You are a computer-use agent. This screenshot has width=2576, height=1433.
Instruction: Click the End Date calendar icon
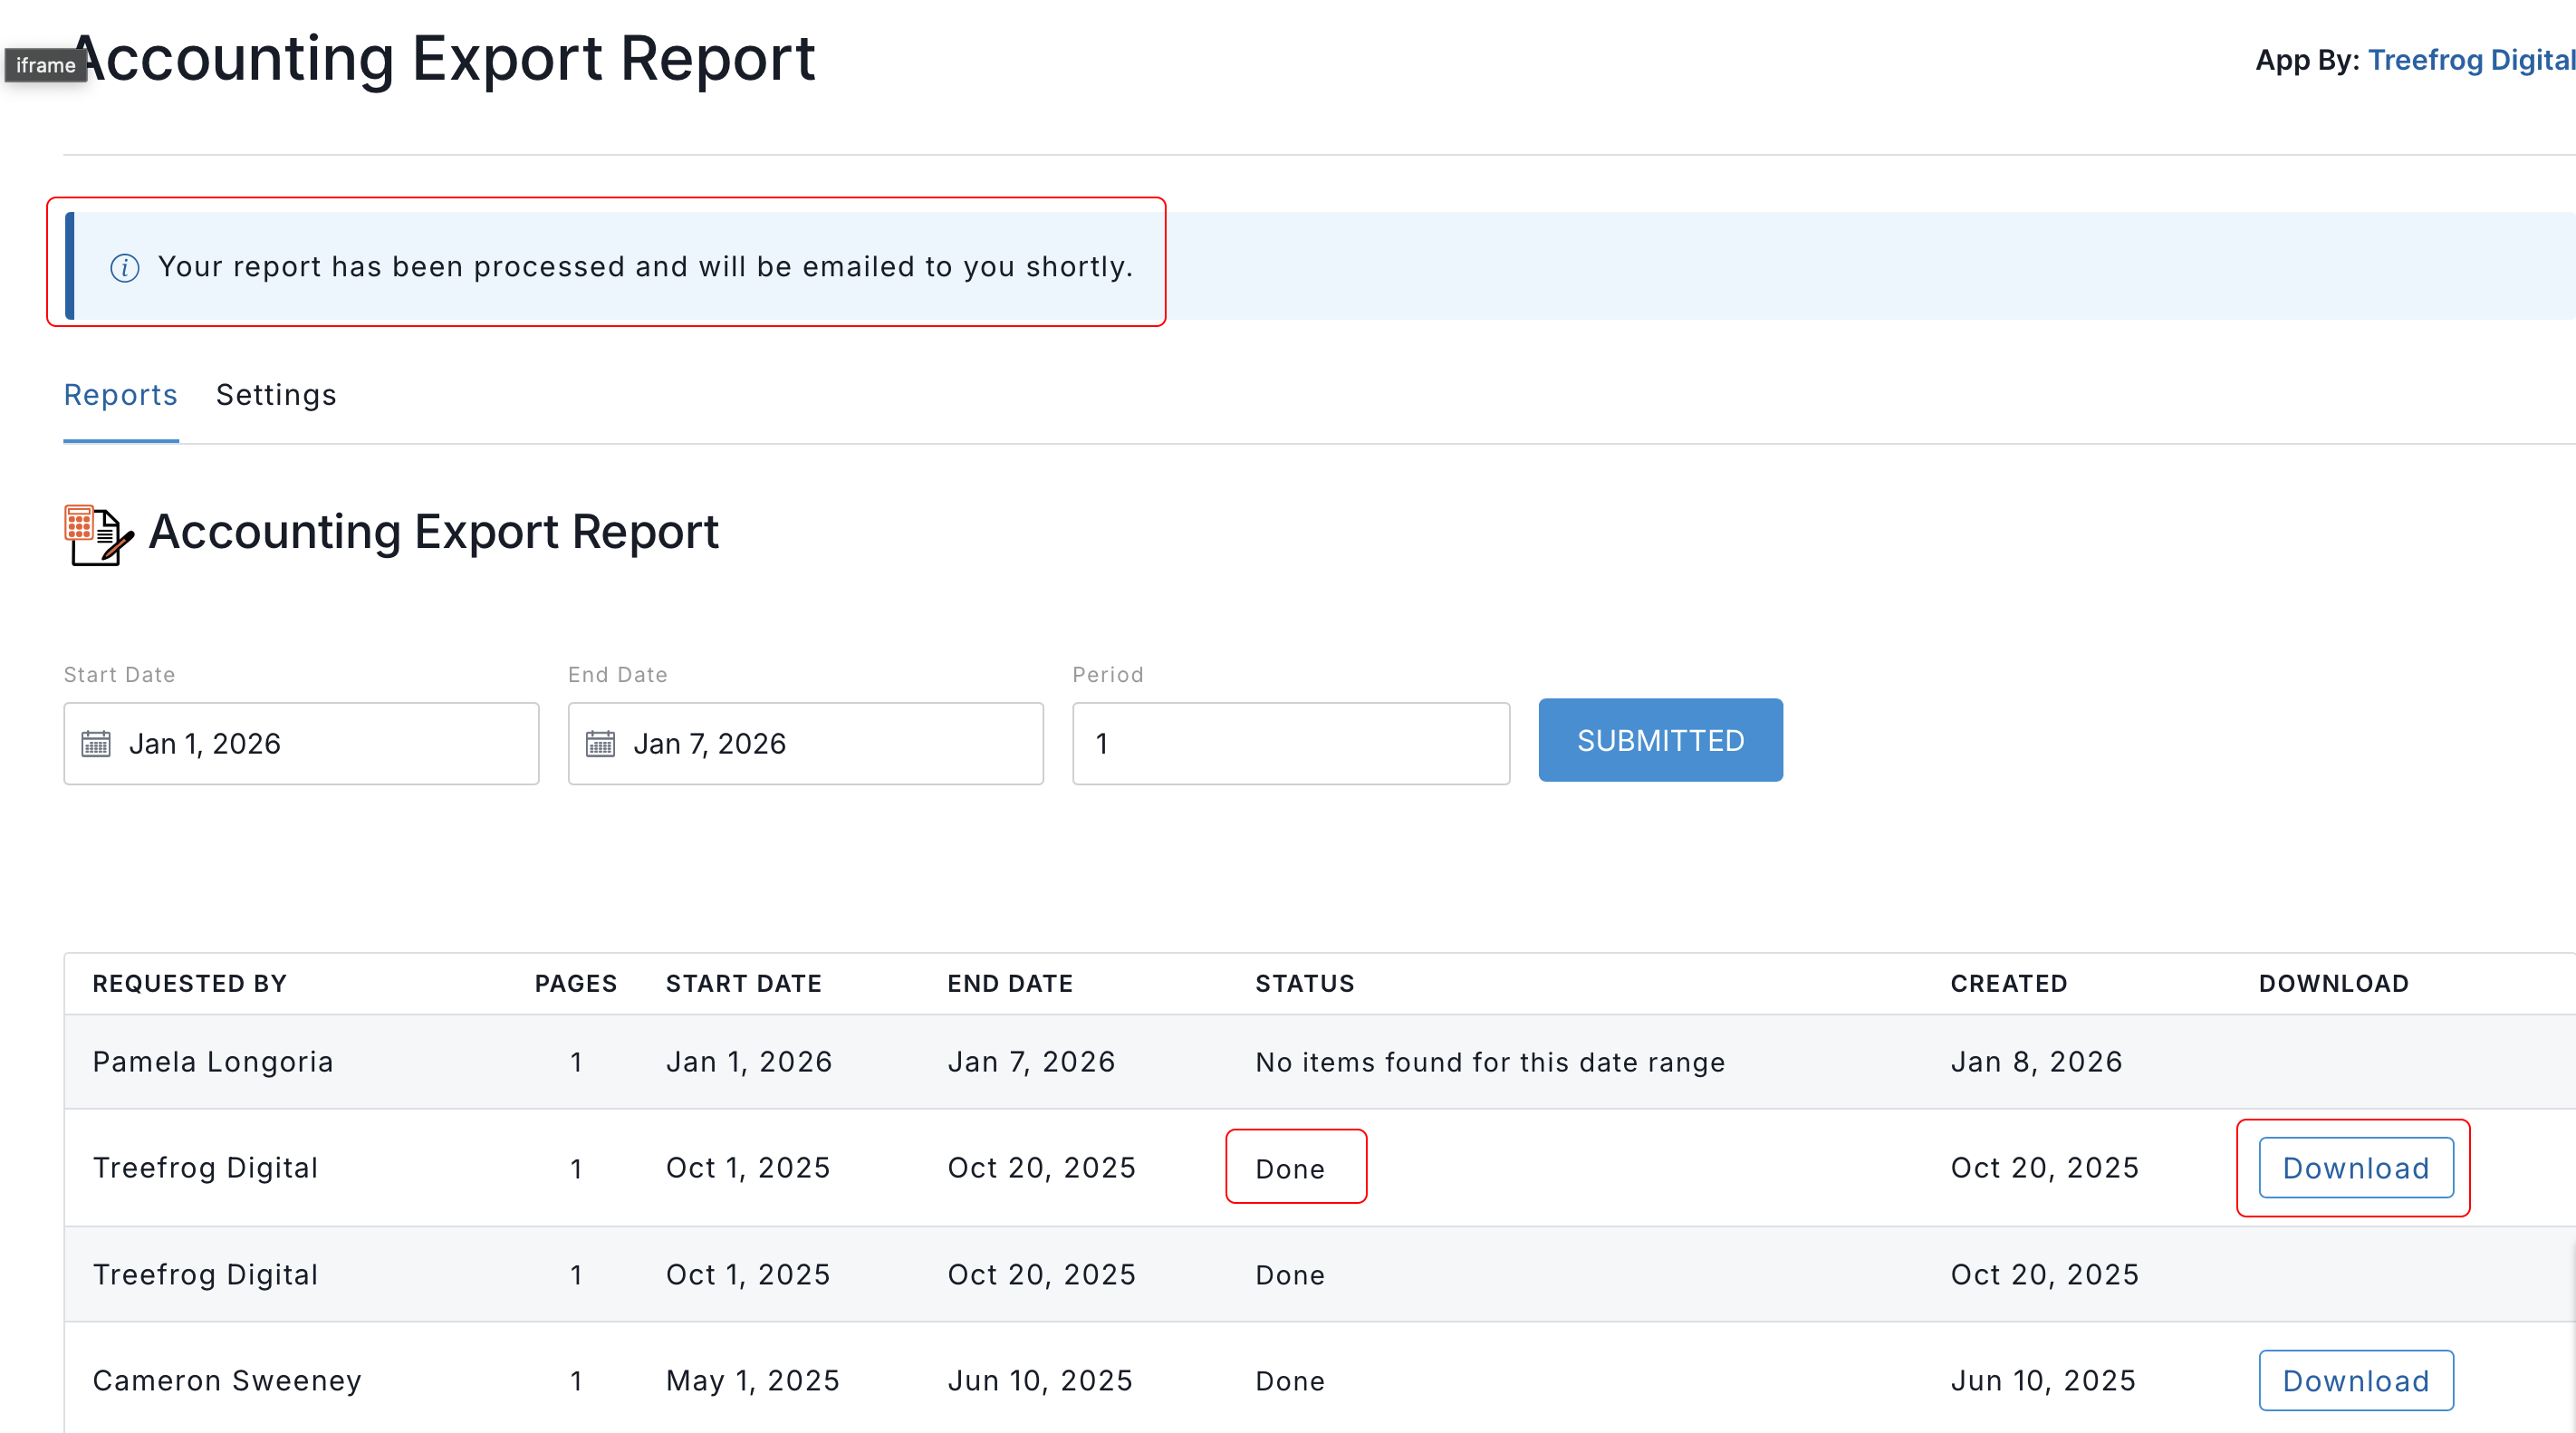(x=600, y=744)
